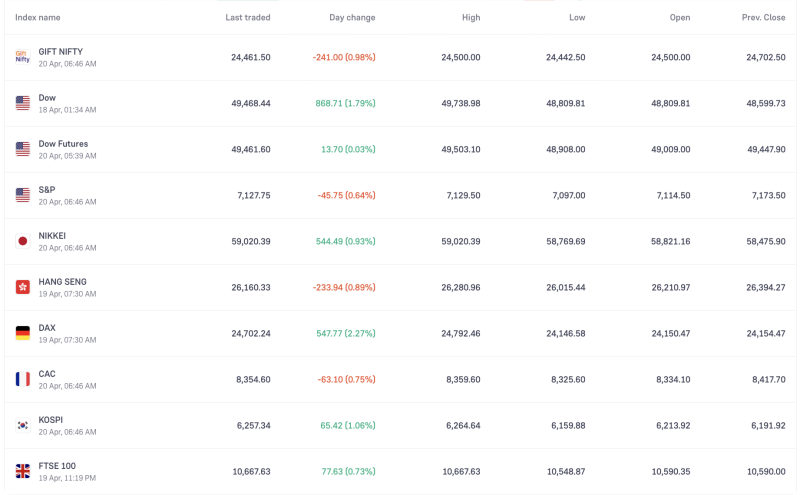800x495 pixels.
Task: Click the Japan flag beside NIKKEI
Action: click(x=22, y=241)
